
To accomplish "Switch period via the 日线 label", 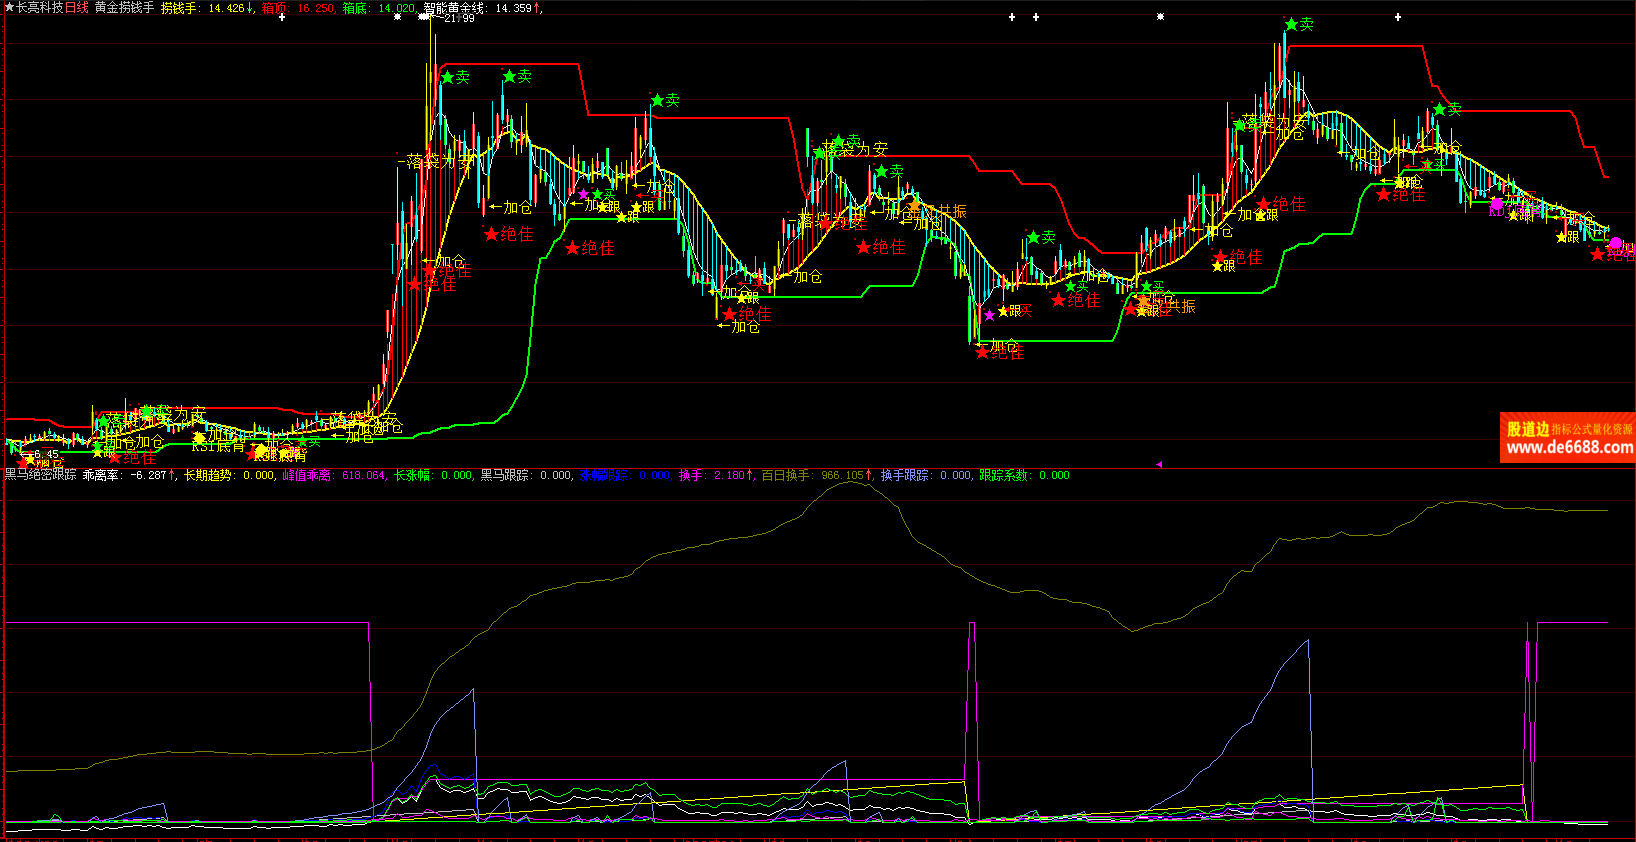I will (77, 8).
